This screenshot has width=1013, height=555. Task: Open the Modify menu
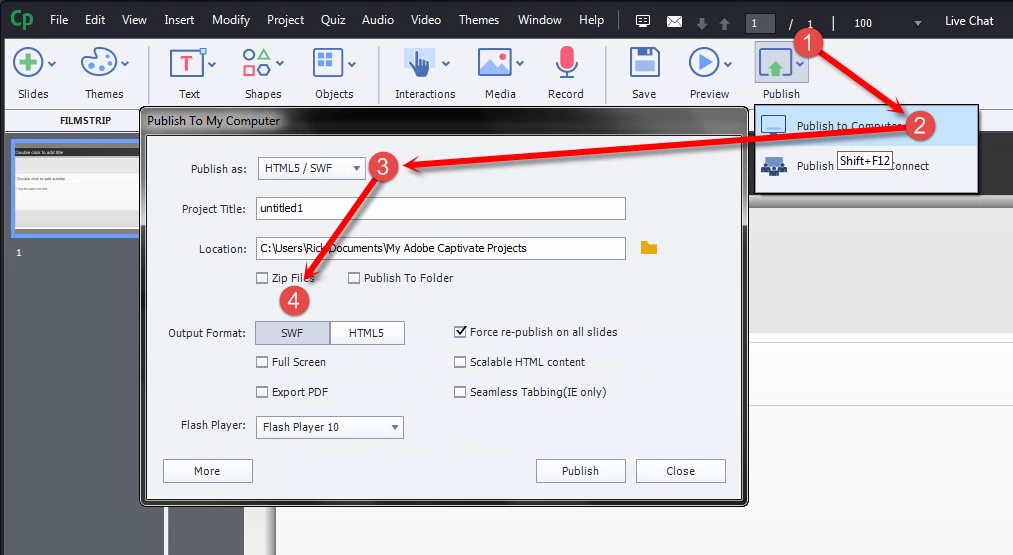pos(231,20)
